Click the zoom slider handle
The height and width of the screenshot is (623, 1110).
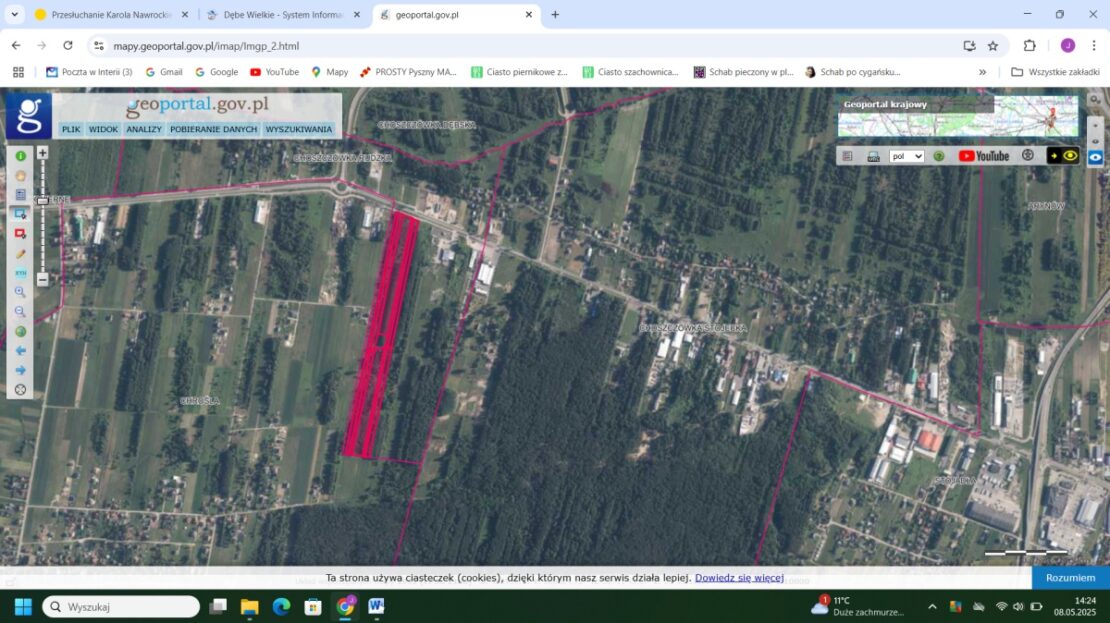point(42,201)
